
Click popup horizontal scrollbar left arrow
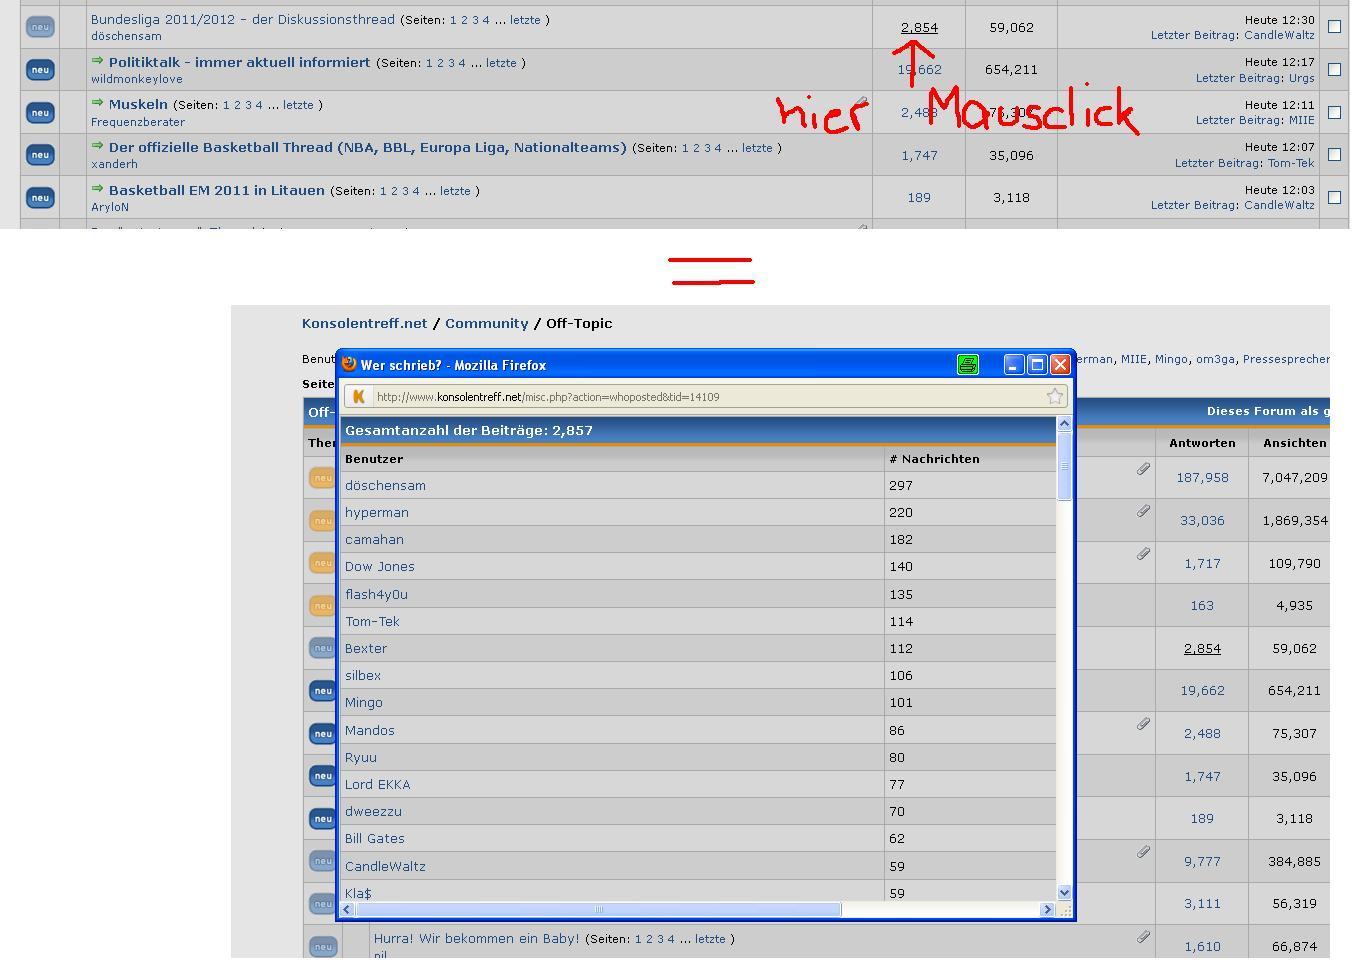tap(347, 909)
